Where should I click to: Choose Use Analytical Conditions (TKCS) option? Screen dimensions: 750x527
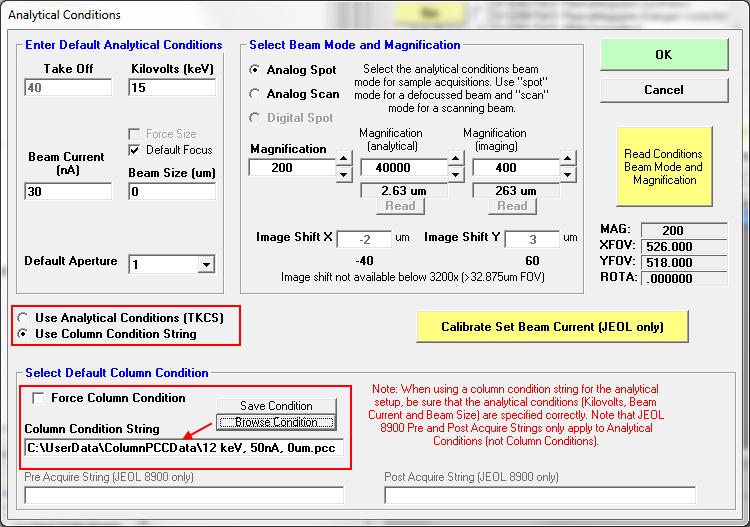pos(23,318)
